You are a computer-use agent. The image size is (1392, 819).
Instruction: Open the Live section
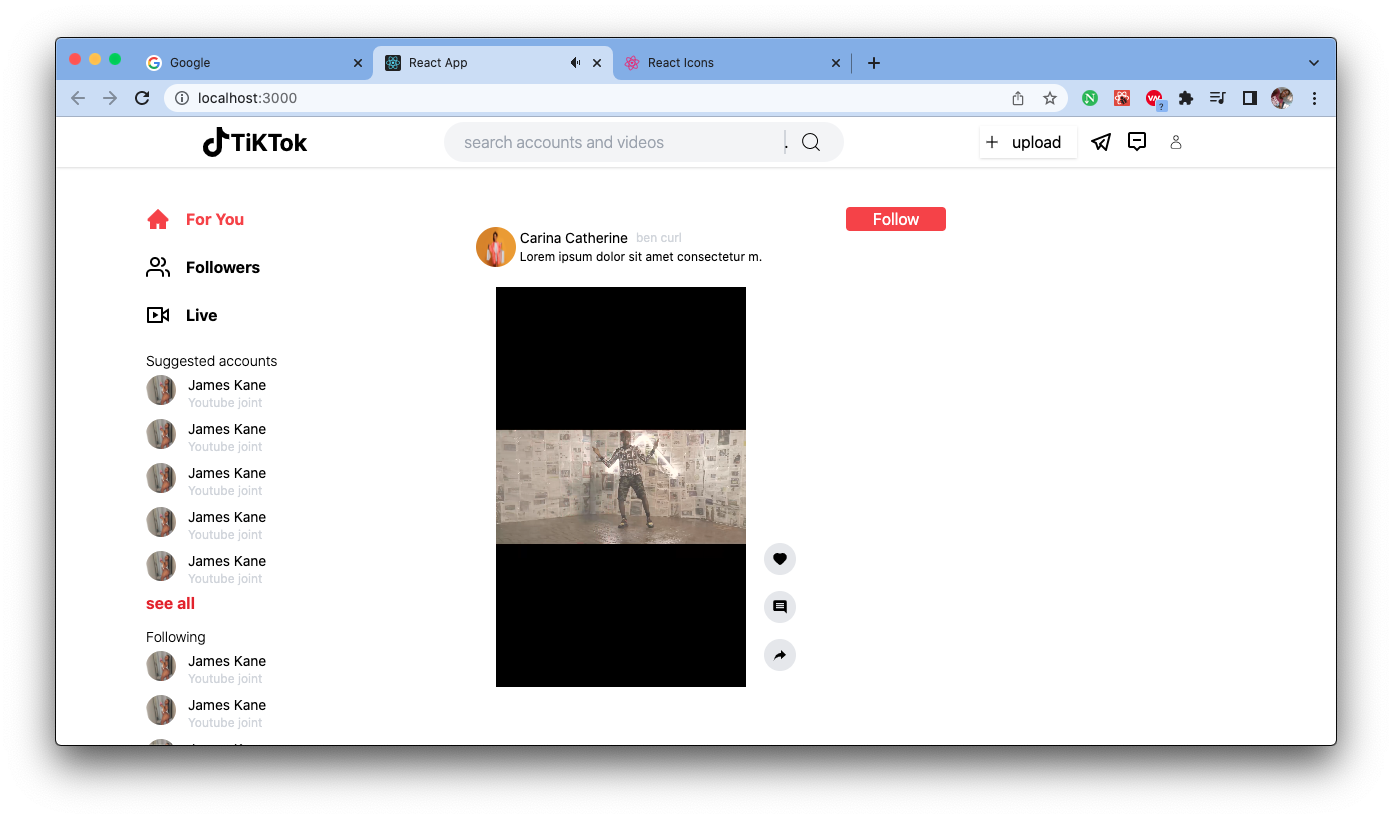[201, 315]
